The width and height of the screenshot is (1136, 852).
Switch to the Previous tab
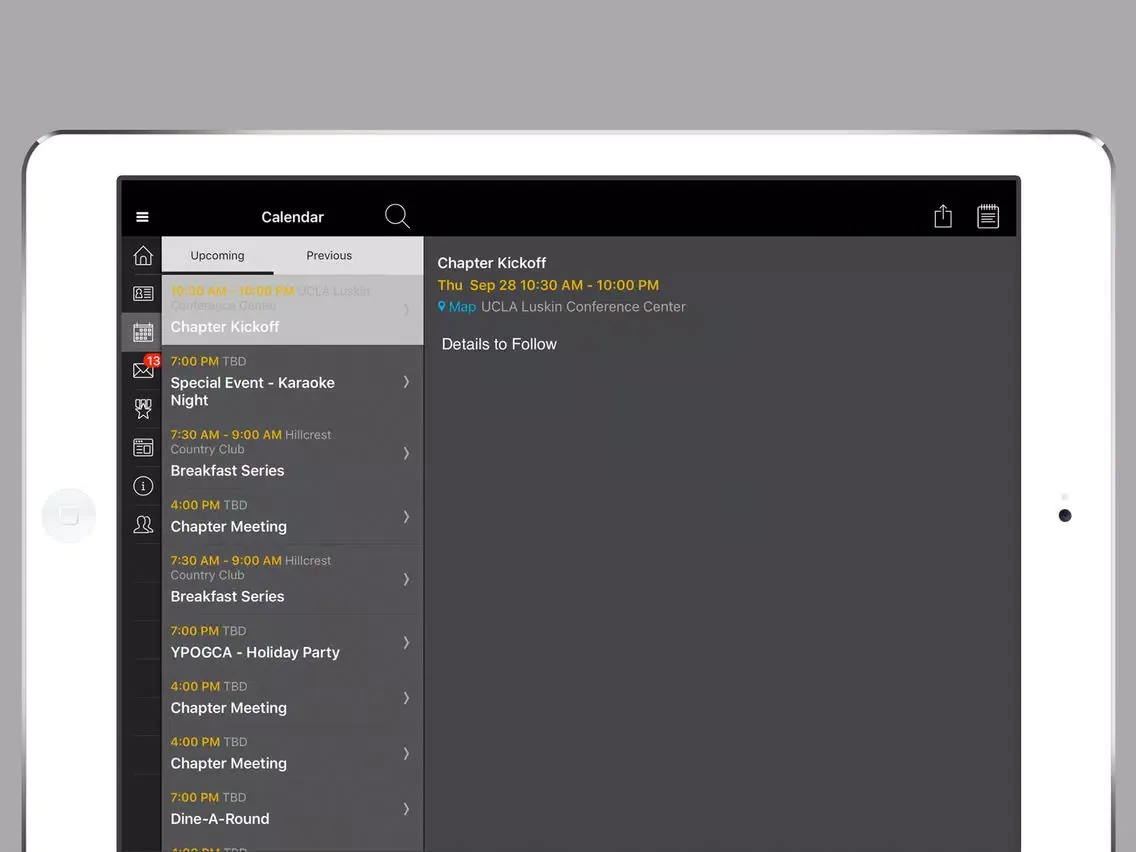coord(329,256)
